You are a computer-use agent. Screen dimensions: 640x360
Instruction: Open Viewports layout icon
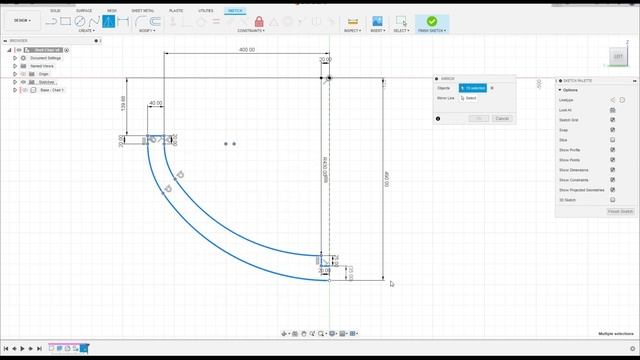(353, 334)
